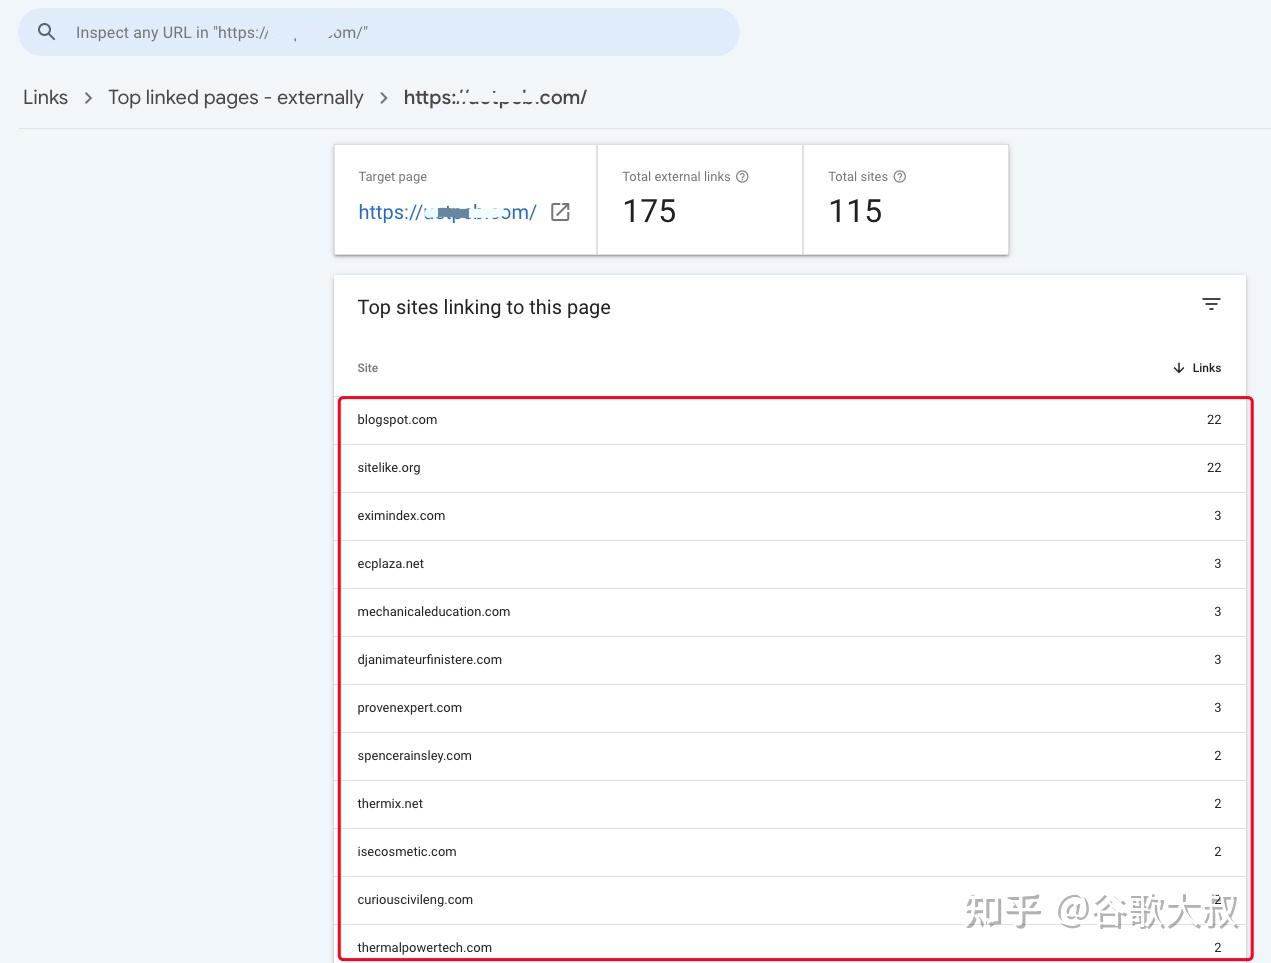Select the provenexpert.com row
Image resolution: width=1271 pixels, height=963 pixels.
tap(790, 708)
